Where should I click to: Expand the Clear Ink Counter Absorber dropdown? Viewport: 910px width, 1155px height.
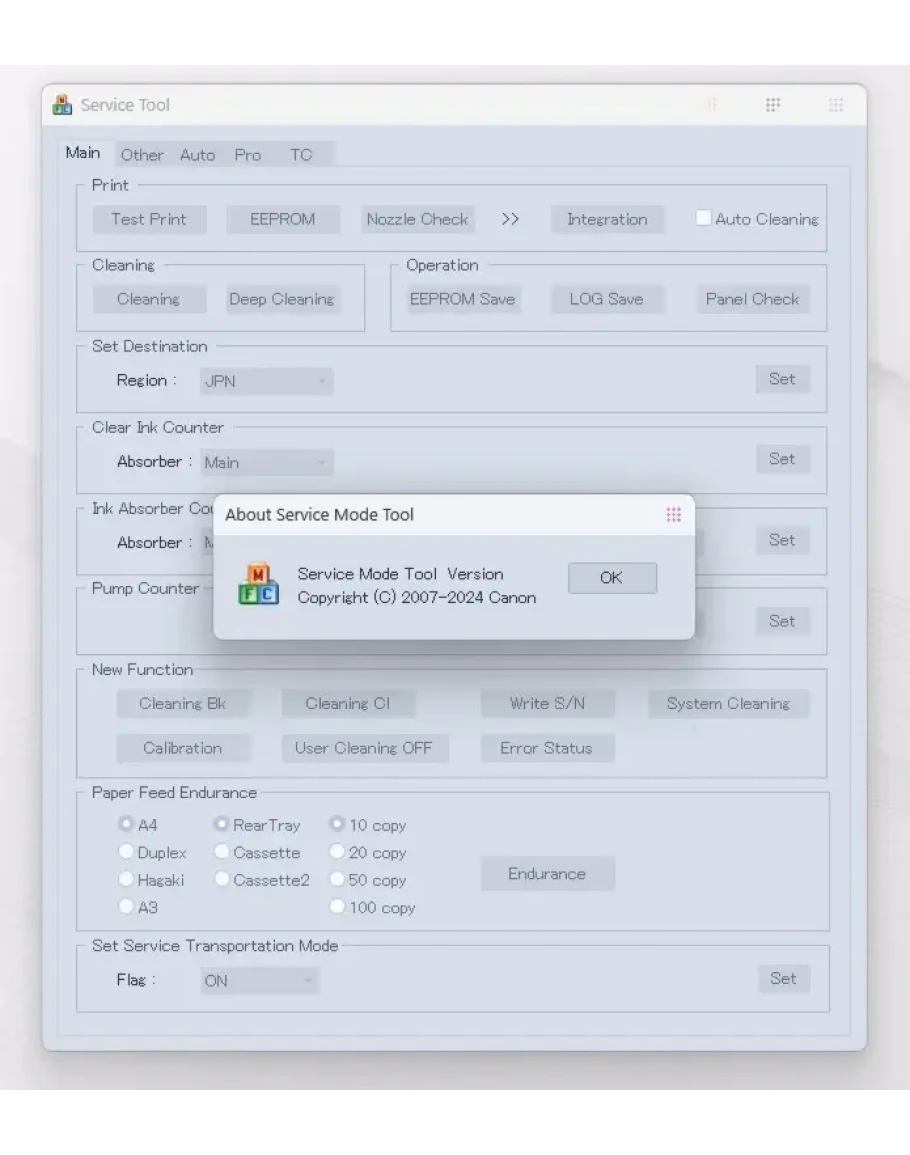[x=266, y=462]
